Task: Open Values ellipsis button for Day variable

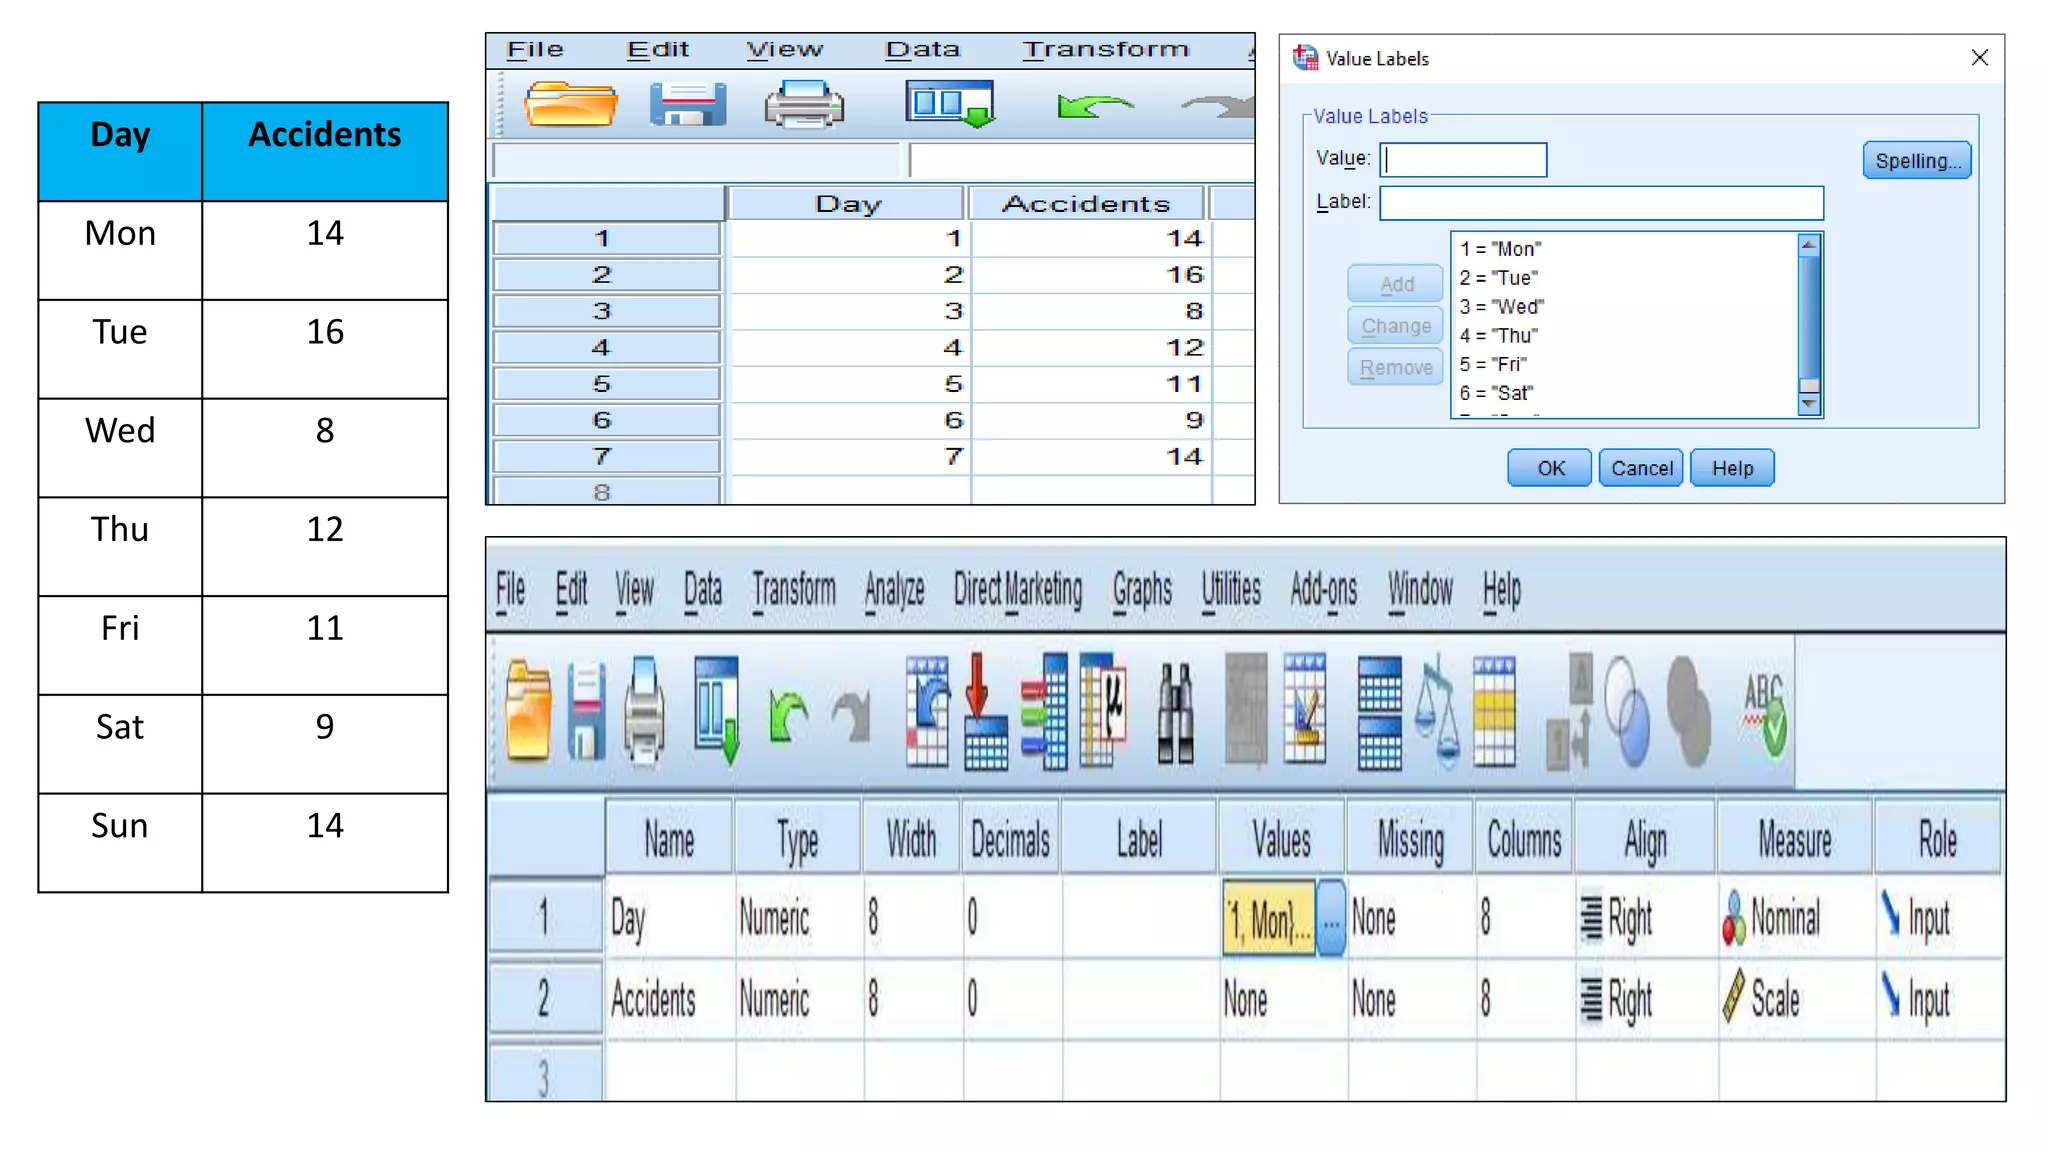Action: (1331, 918)
